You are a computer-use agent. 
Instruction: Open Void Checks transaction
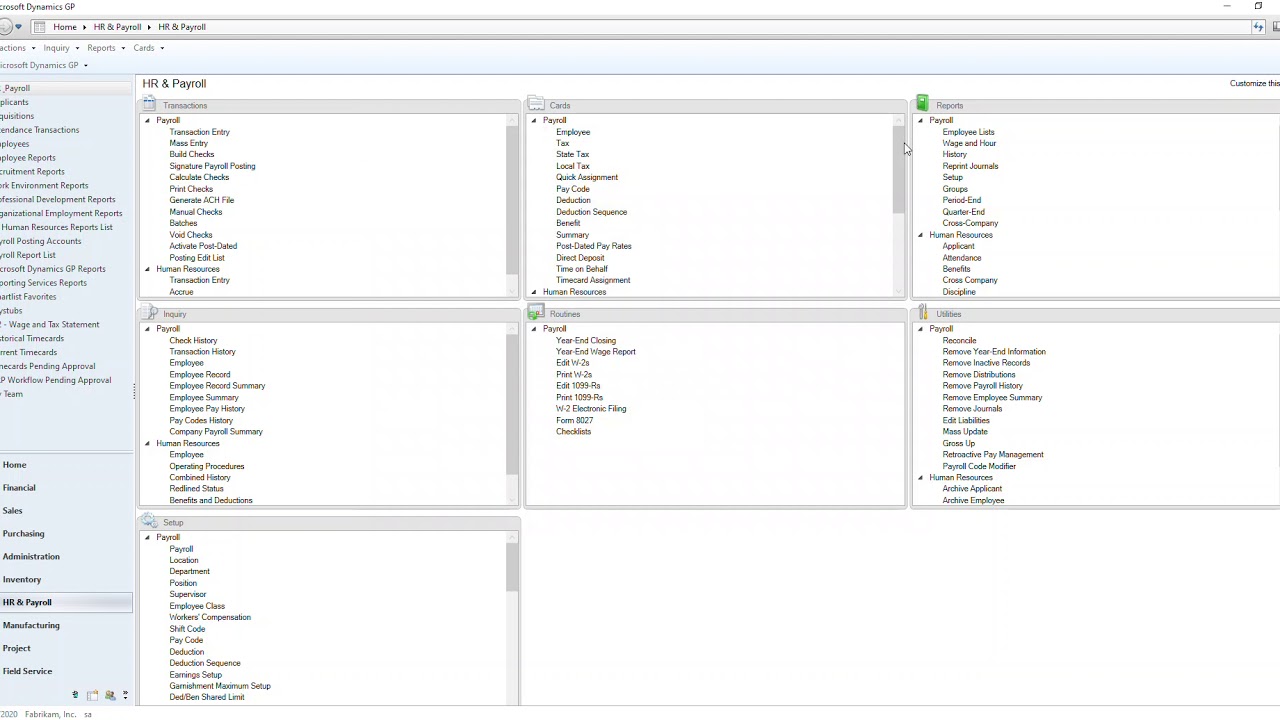[190, 235]
